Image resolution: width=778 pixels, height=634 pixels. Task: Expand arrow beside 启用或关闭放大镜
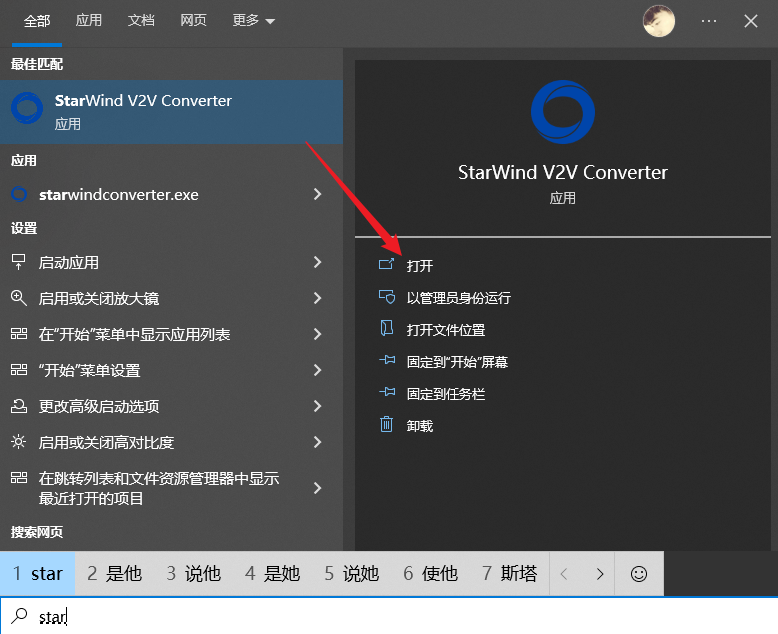(318, 298)
